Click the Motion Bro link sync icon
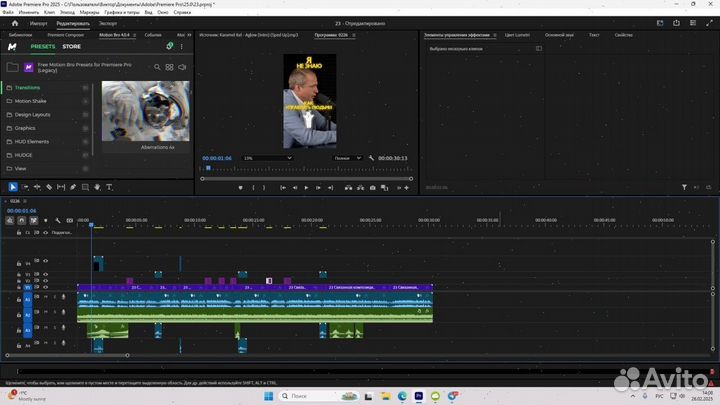 coord(169,46)
